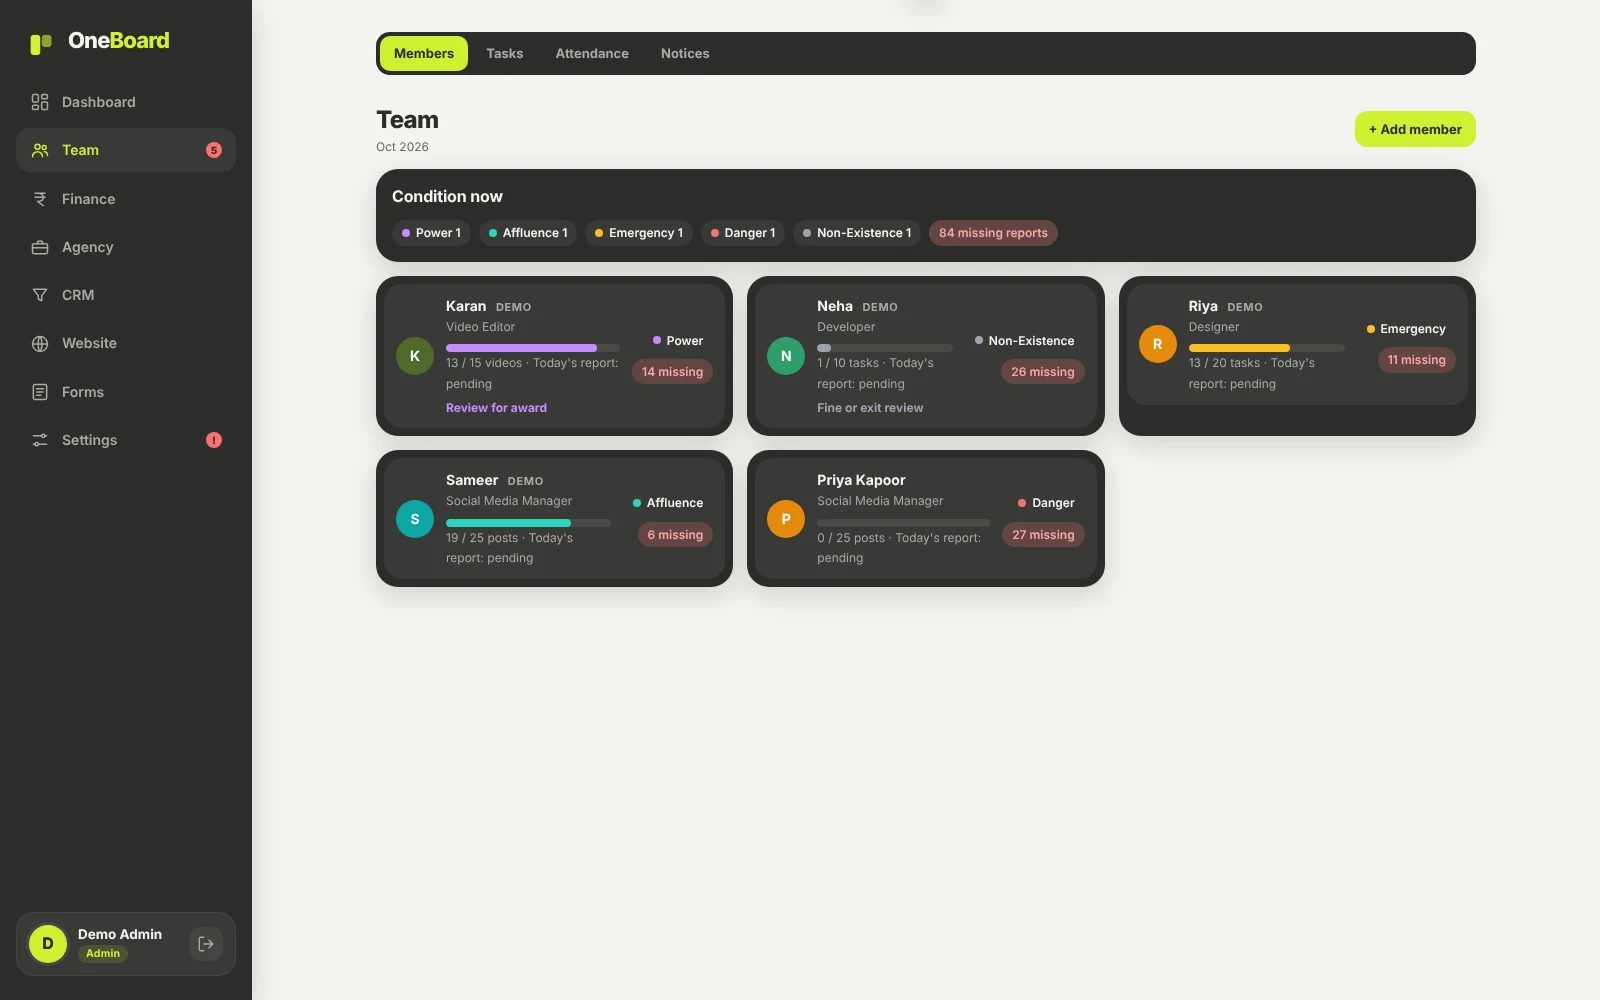Viewport: 1600px width, 1000px height.
Task: Click Riya's R avatar
Action: coord(1158,344)
